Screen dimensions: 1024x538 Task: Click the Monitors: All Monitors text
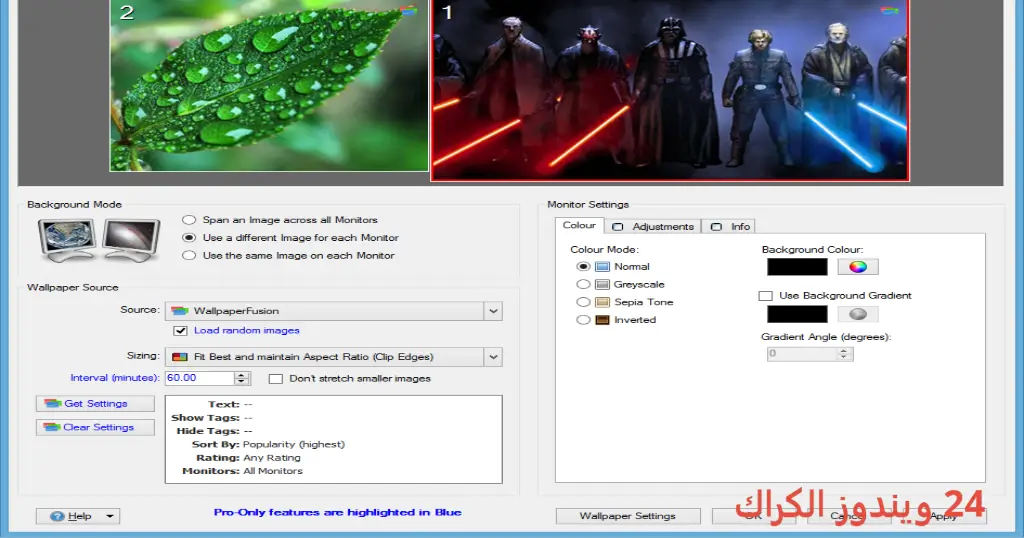click(242, 471)
